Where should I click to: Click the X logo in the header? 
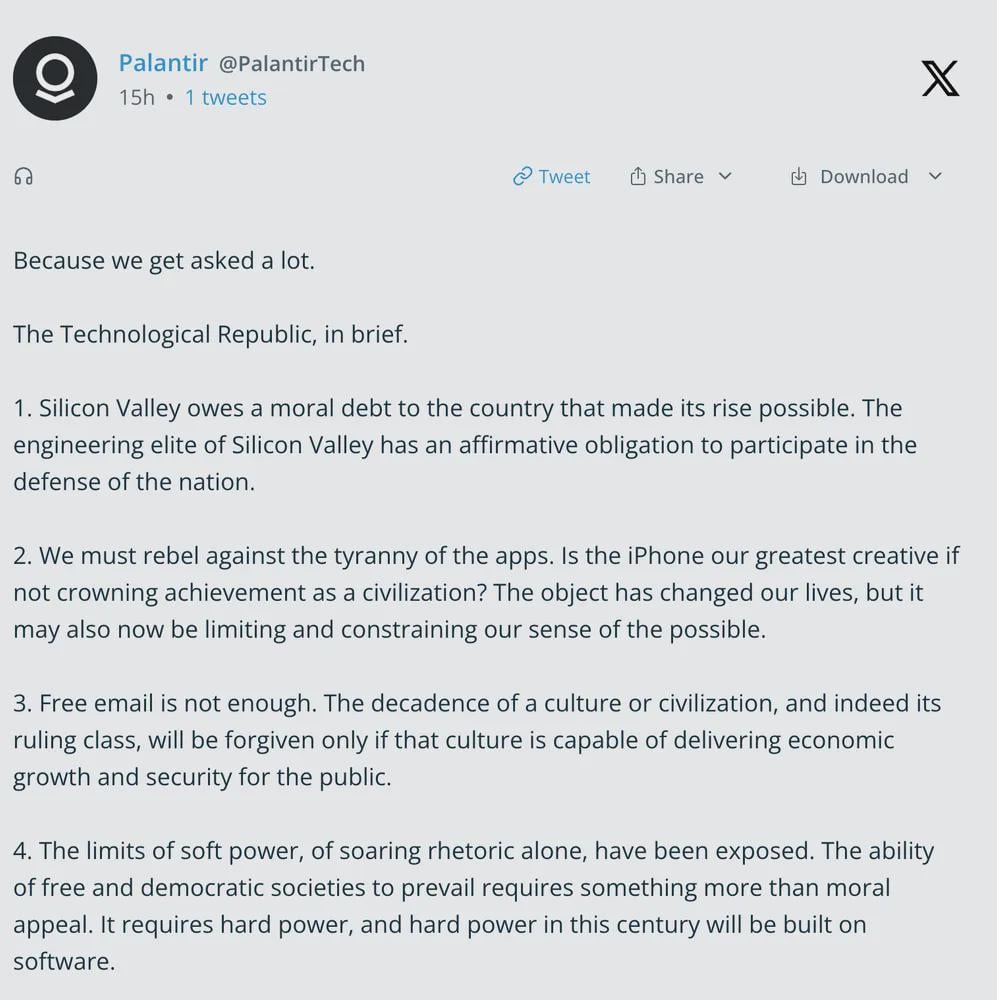click(940, 78)
